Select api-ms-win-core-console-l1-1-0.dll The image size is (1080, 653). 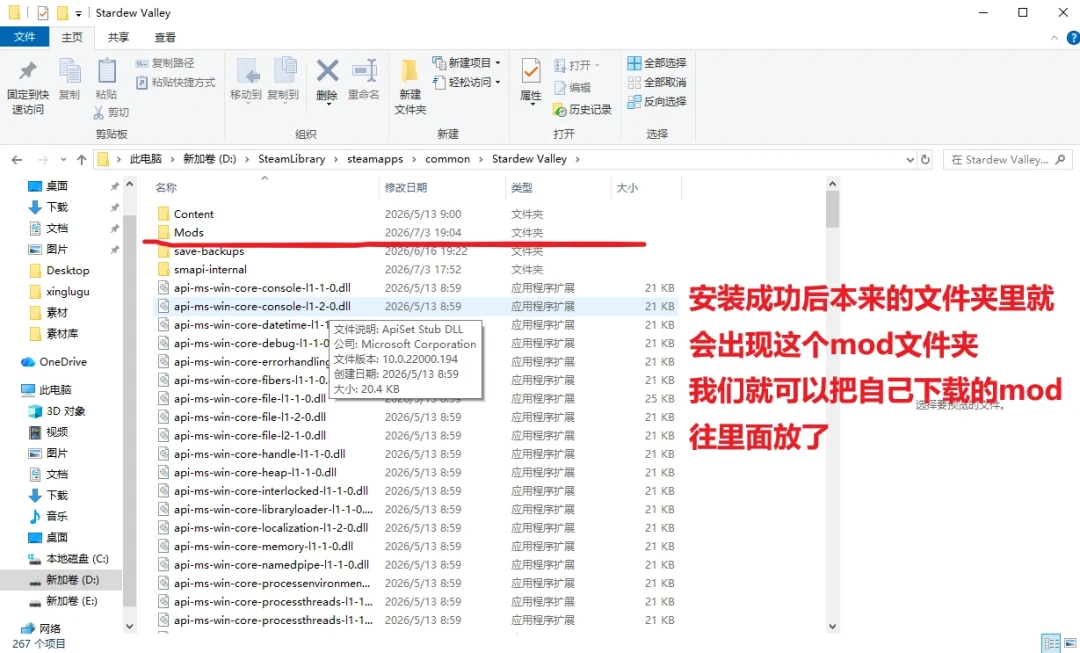pyautogui.click(x=262, y=288)
